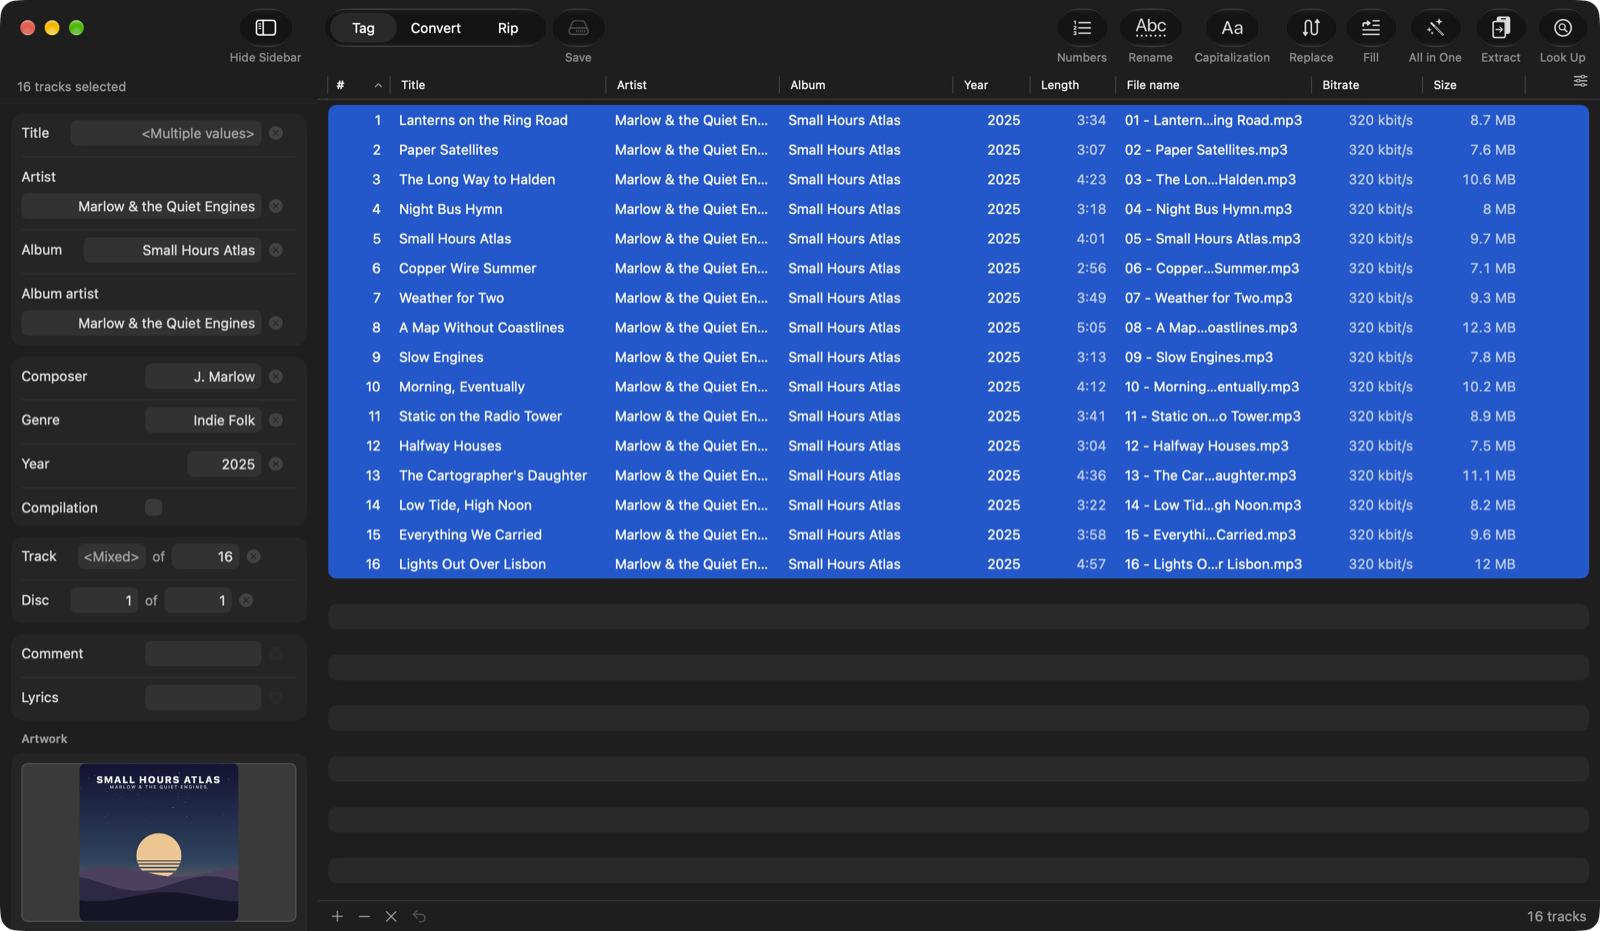Open the Extract tool
The image size is (1600, 931).
[1501, 28]
